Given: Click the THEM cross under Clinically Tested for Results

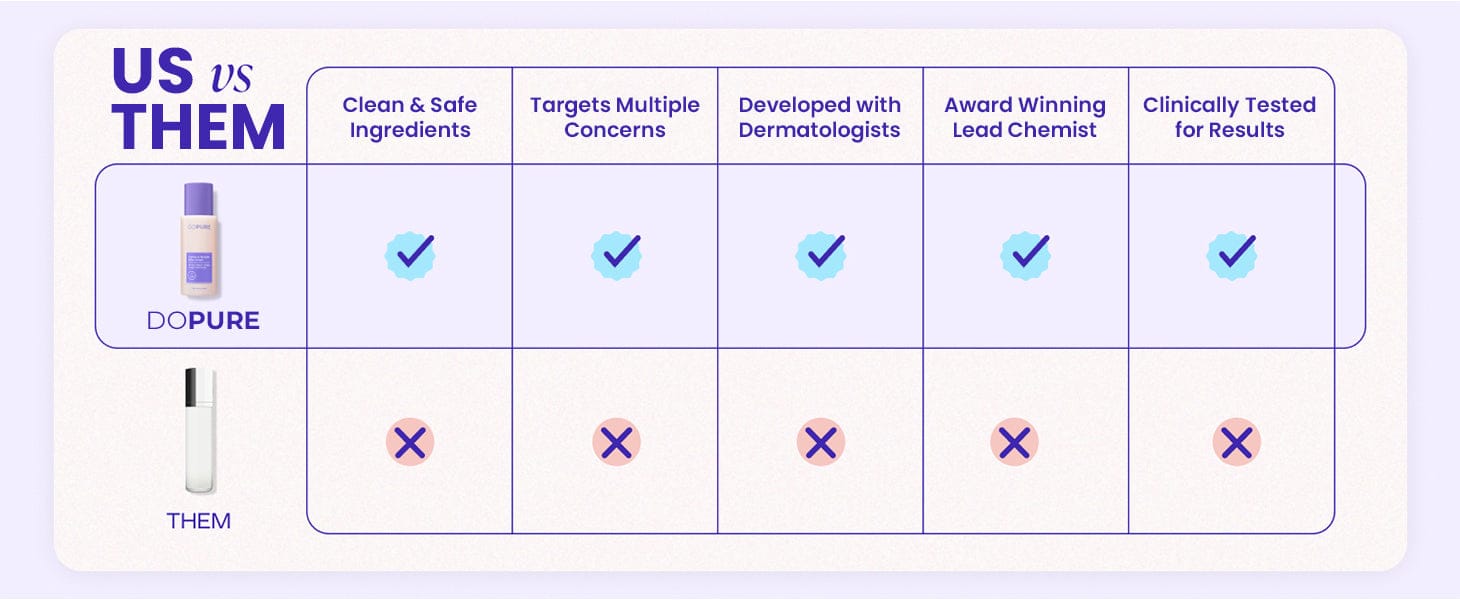Looking at the screenshot, I should pyautogui.click(x=1237, y=442).
